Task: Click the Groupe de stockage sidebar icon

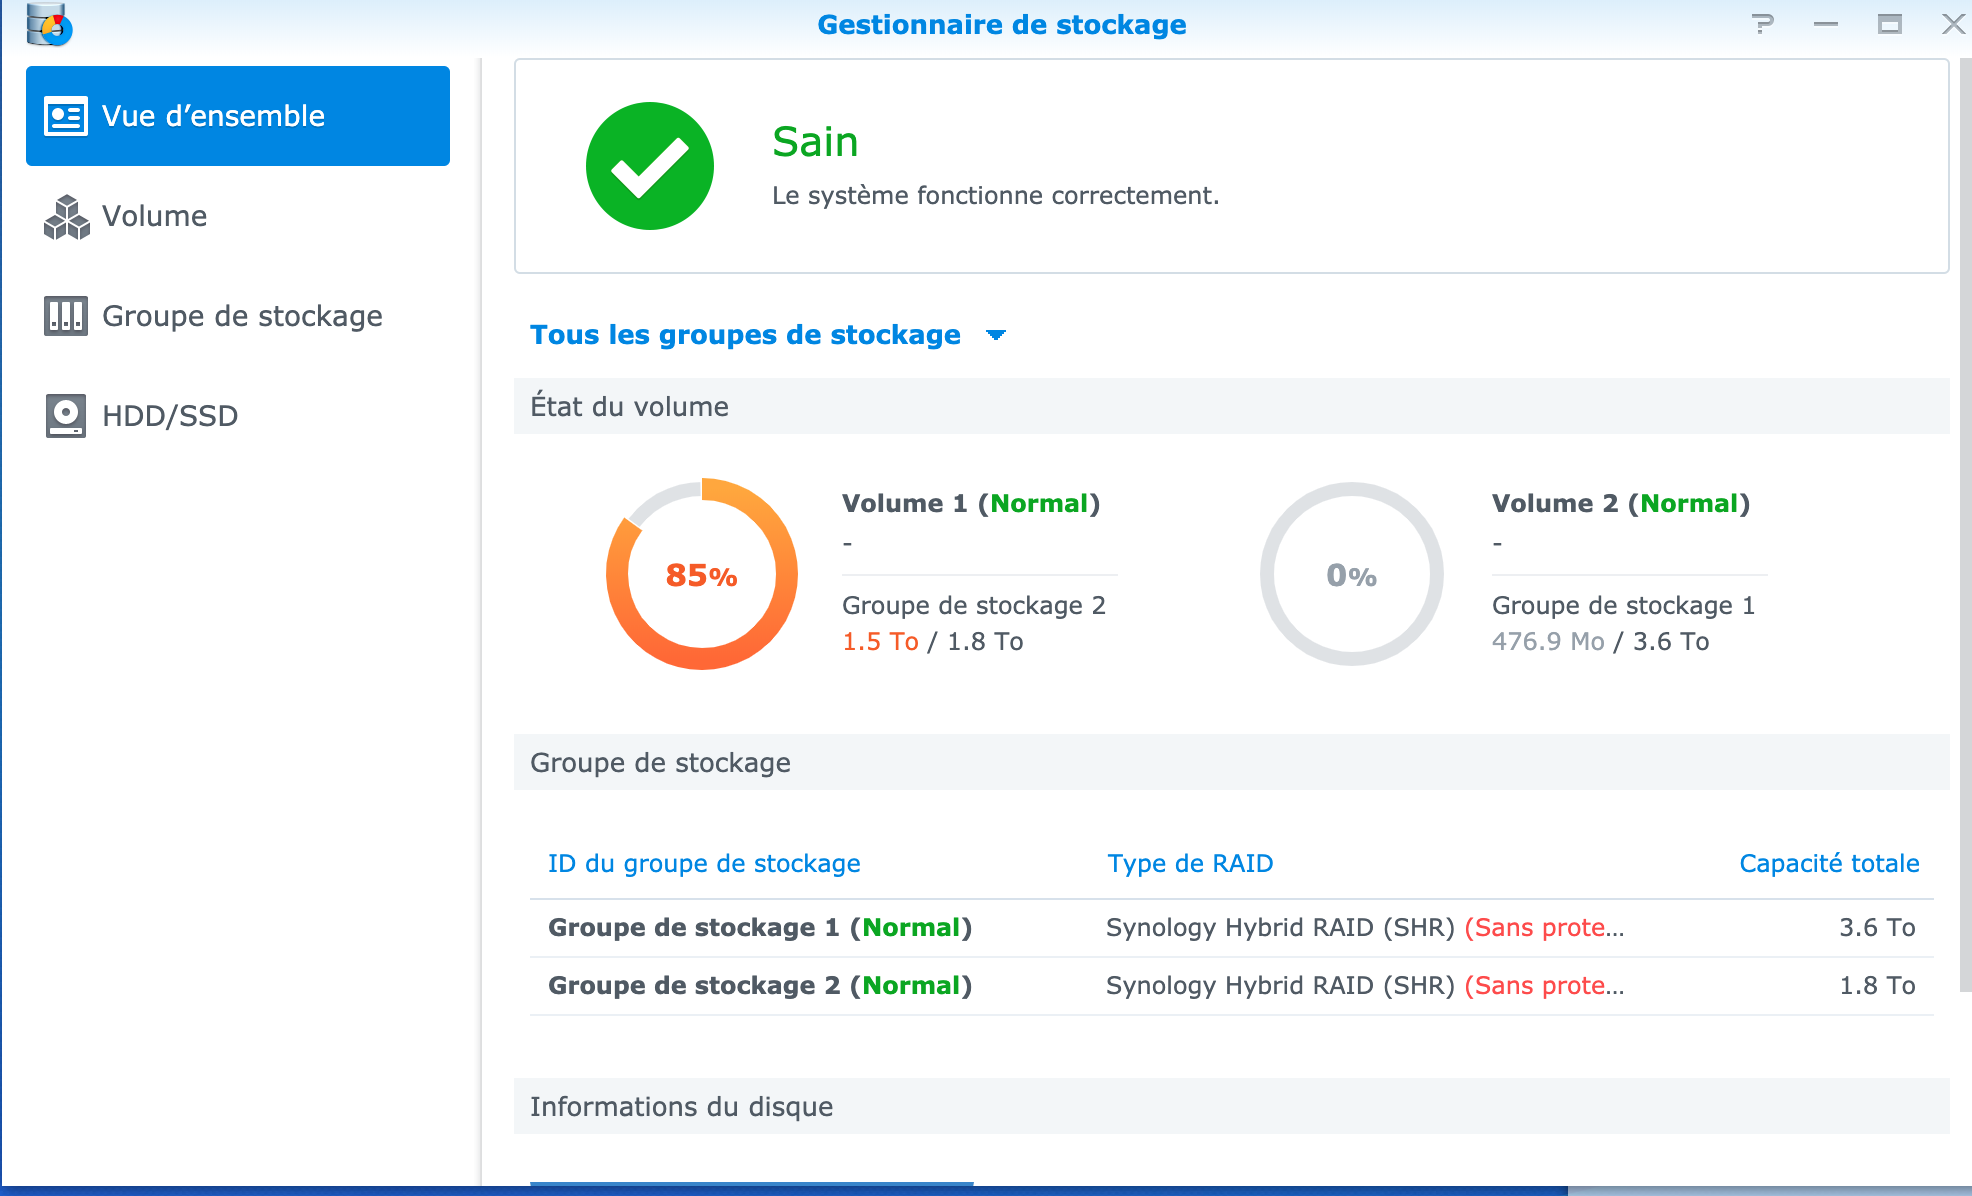Action: (66, 316)
